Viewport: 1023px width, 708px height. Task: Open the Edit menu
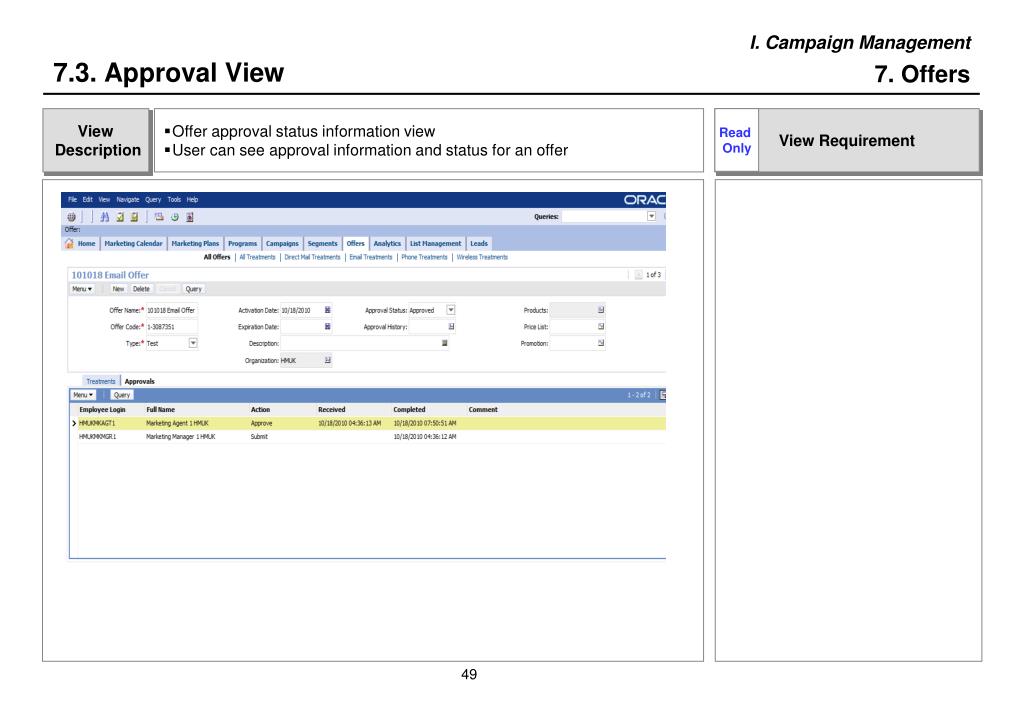[x=87, y=200]
